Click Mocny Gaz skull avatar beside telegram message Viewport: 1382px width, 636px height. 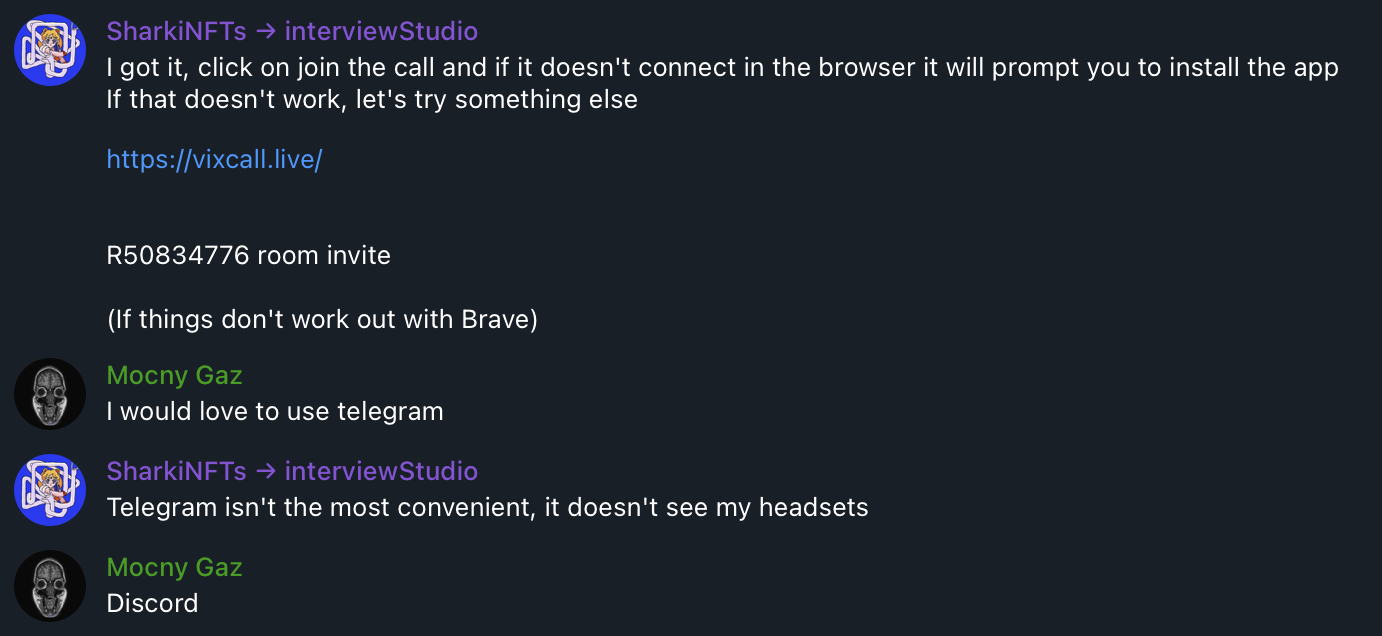(x=50, y=394)
